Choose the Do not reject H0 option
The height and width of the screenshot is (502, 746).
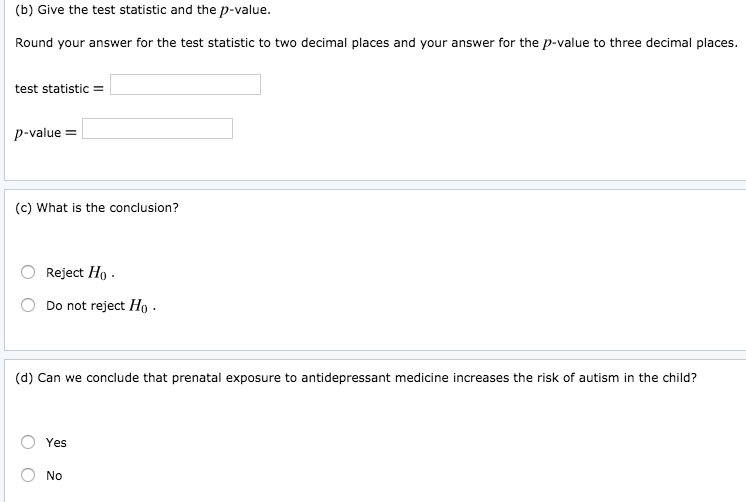click(28, 306)
